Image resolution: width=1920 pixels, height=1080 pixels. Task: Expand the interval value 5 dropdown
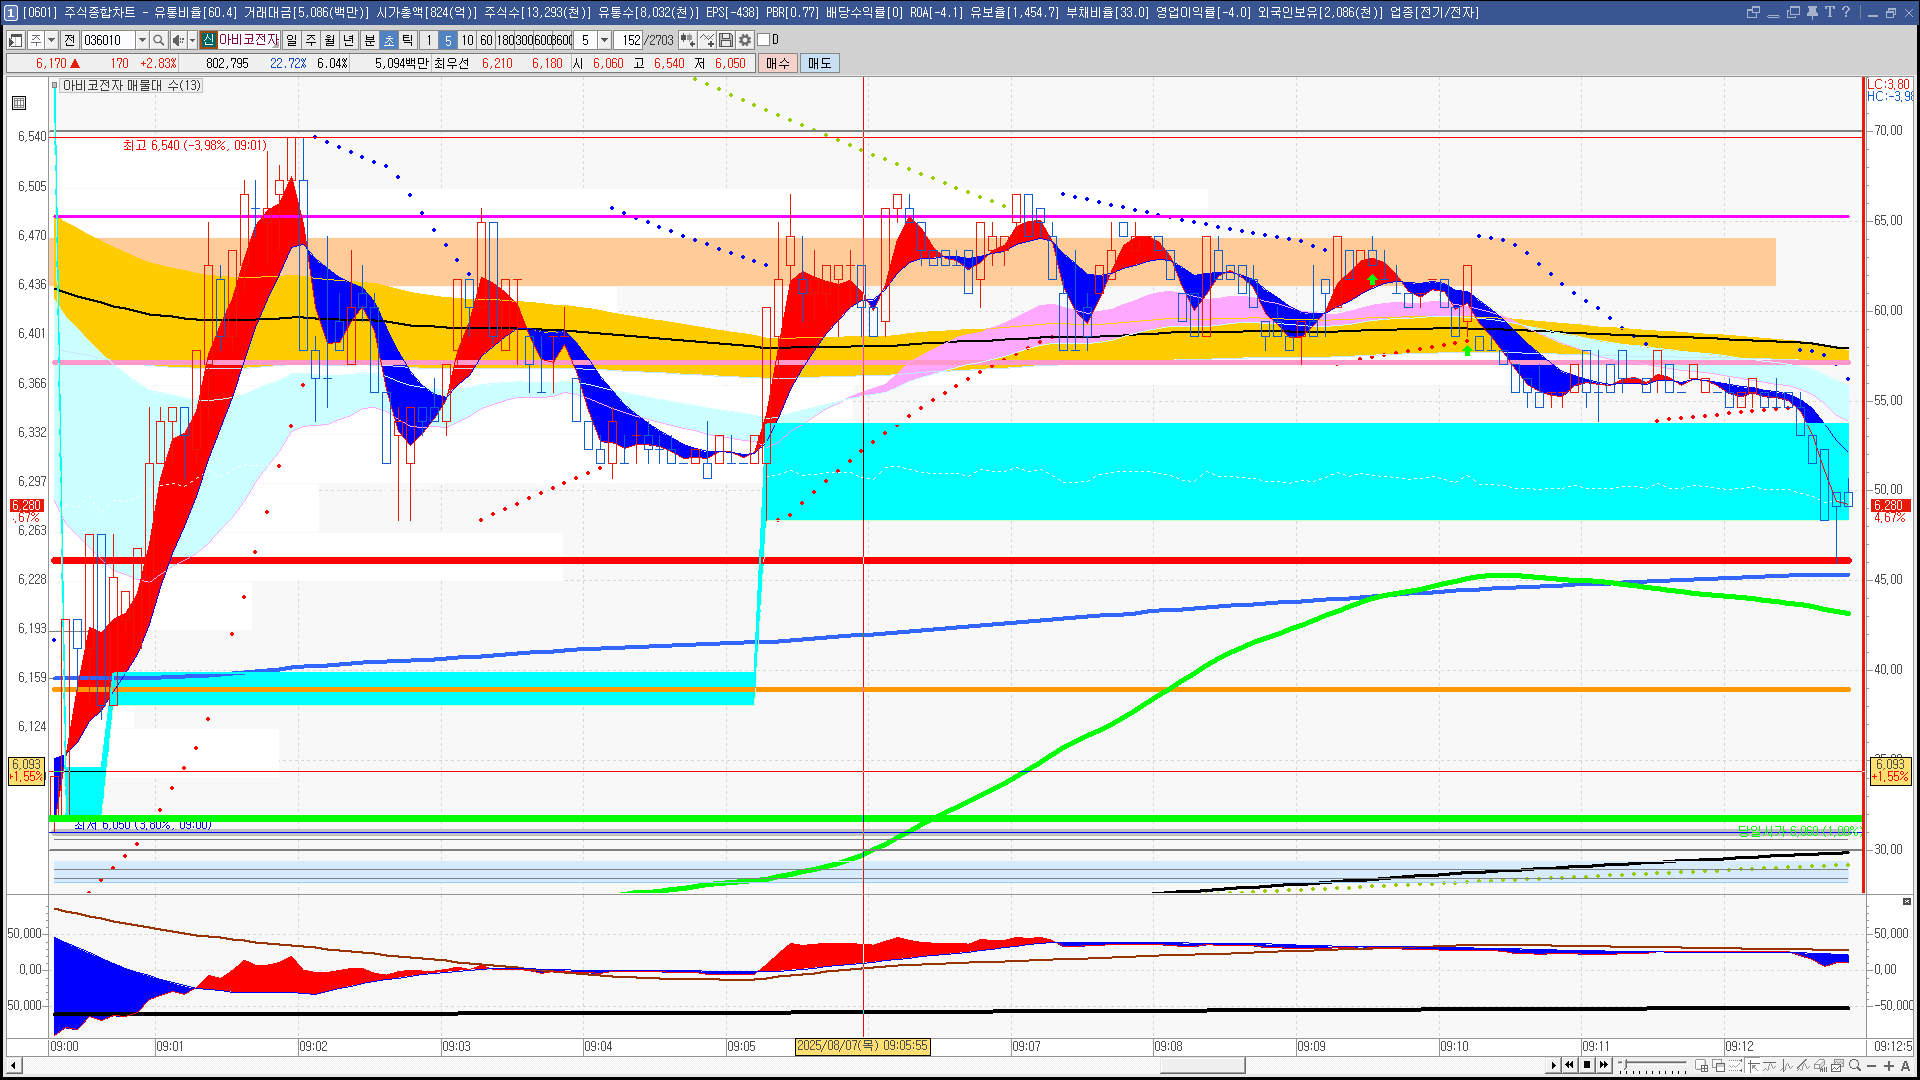pyautogui.click(x=604, y=40)
